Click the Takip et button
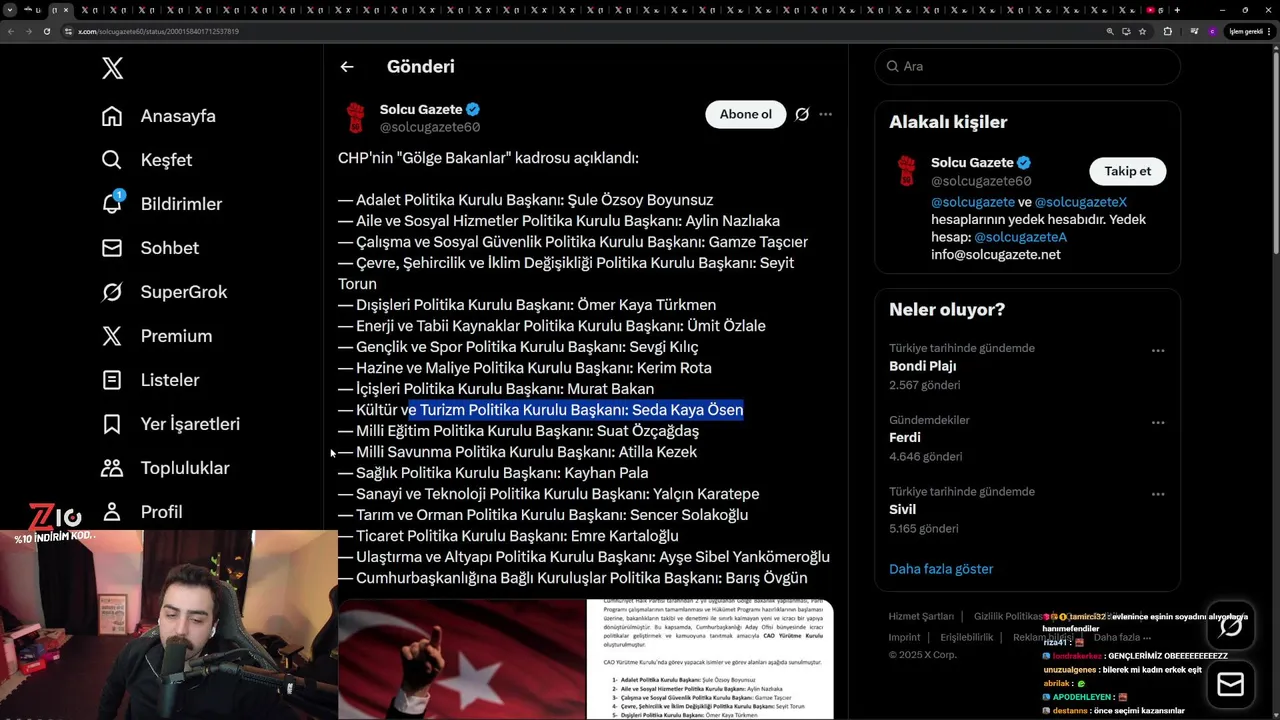This screenshot has height=720, width=1280. pos(1127,171)
